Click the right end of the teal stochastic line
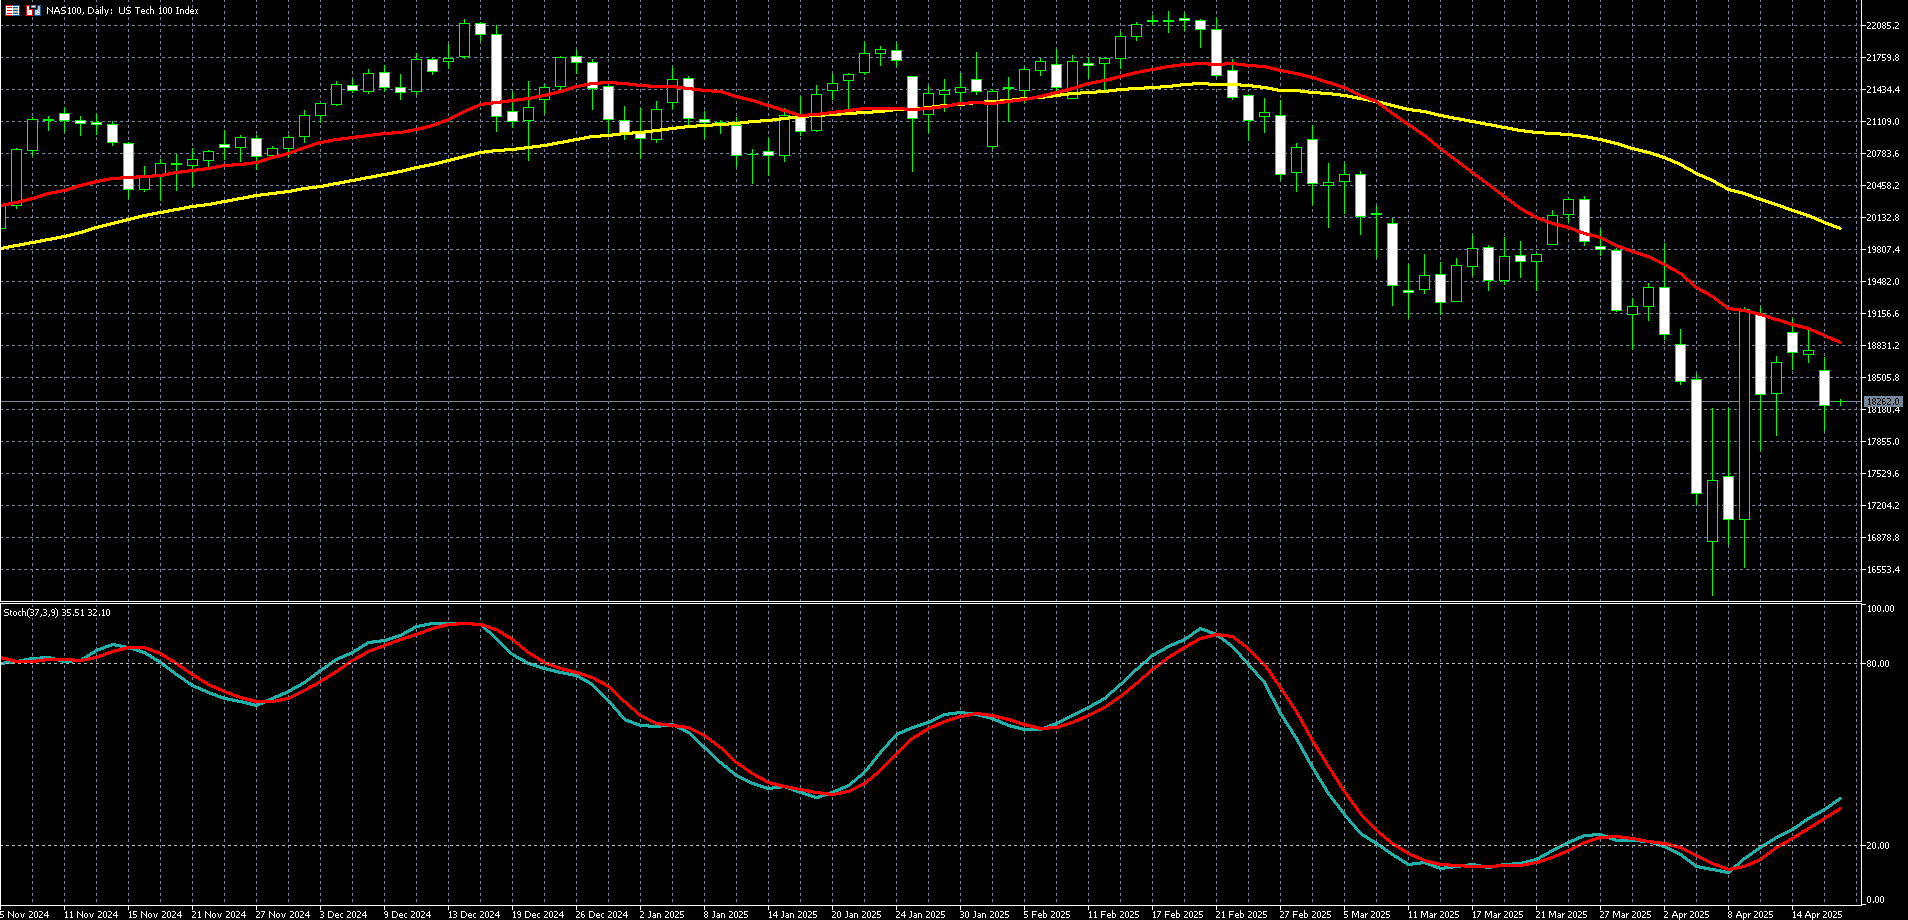 (1840, 799)
